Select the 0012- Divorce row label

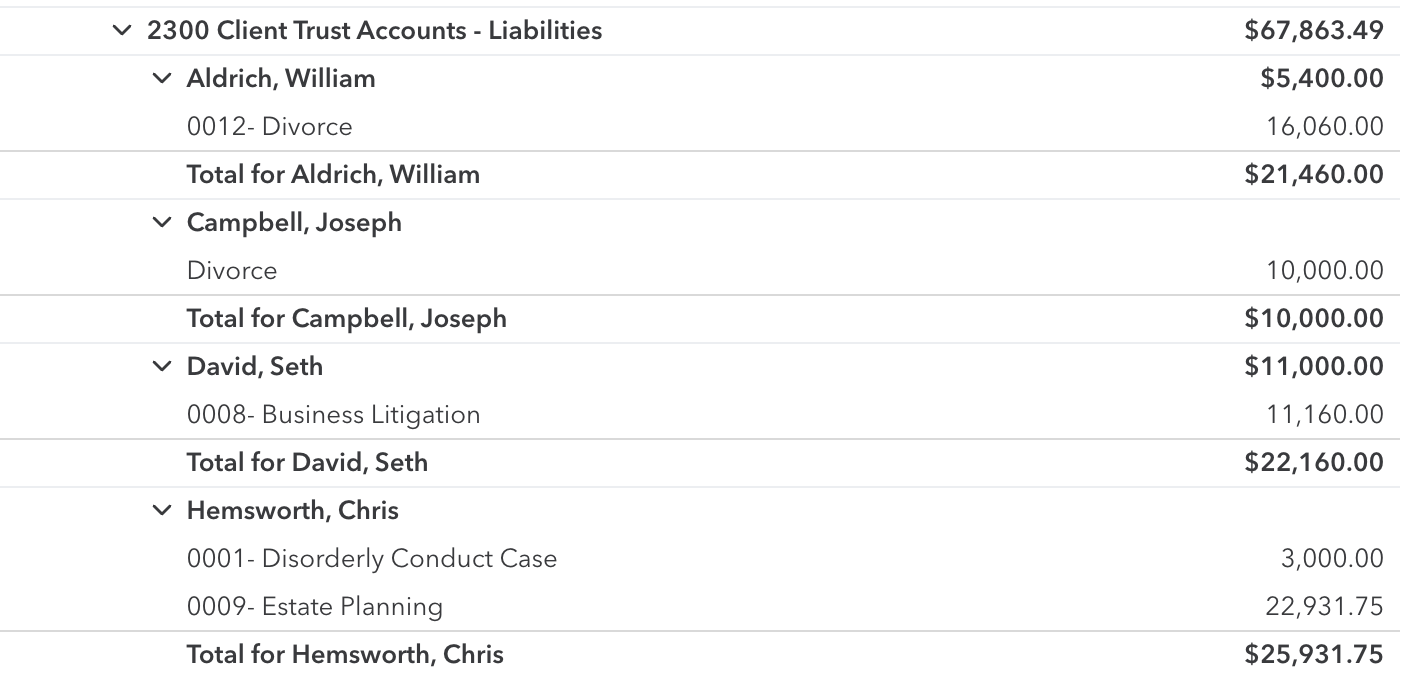click(269, 127)
